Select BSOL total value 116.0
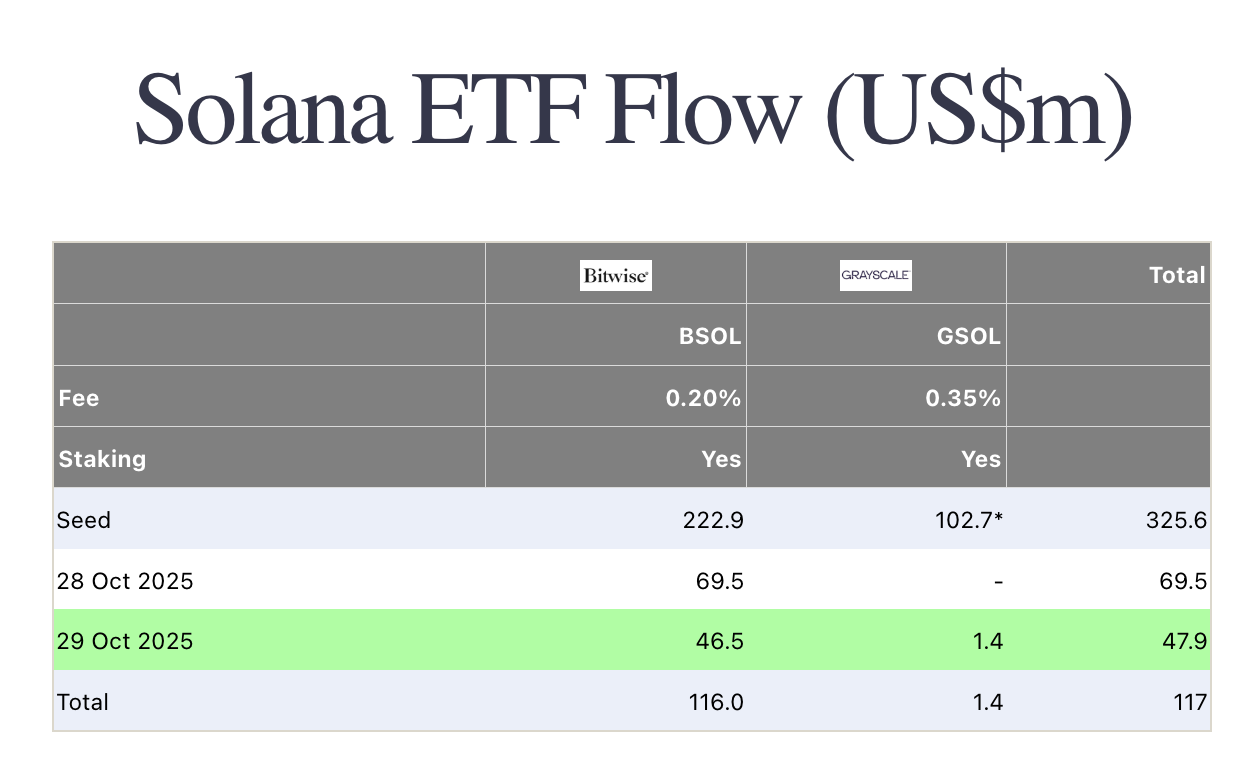Screen dimensions: 1238x776 click(715, 702)
